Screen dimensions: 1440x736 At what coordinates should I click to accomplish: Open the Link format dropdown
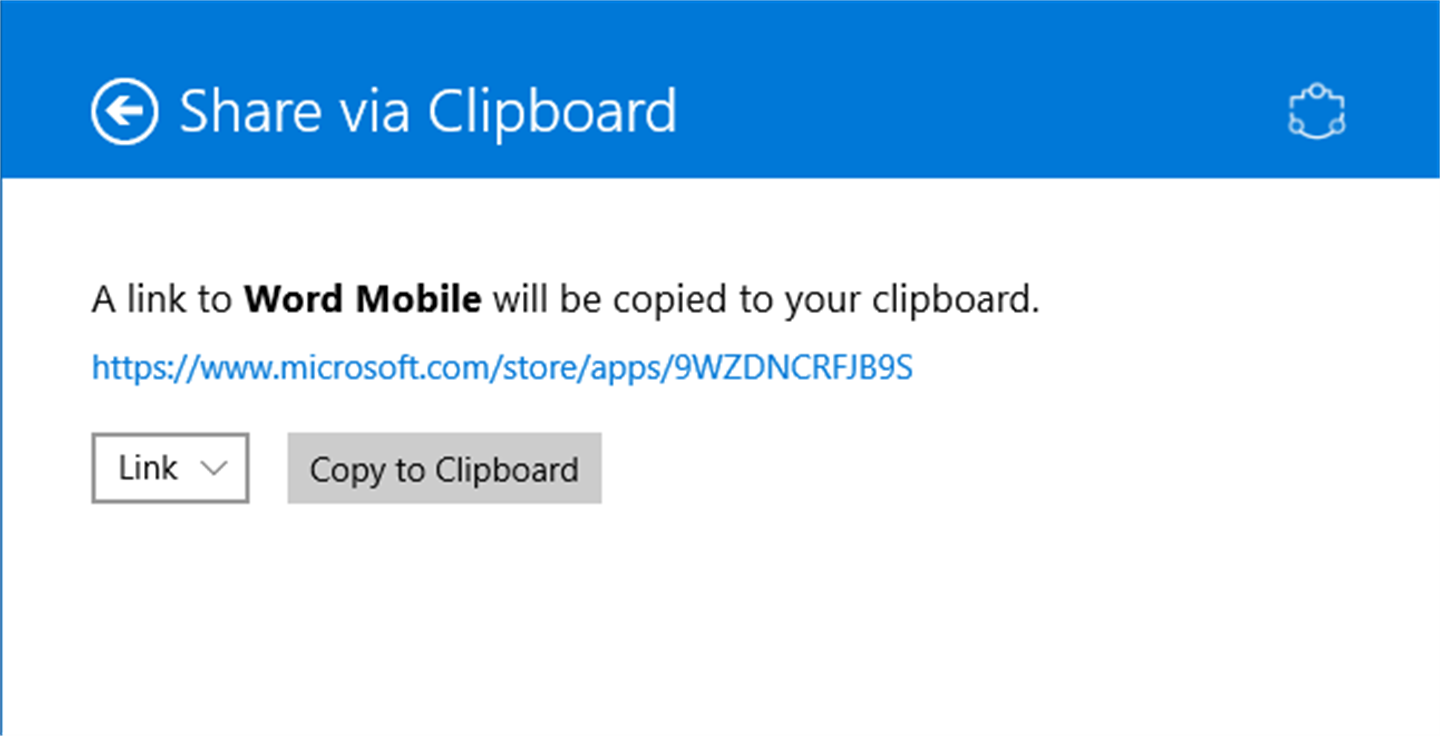[x=170, y=468]
